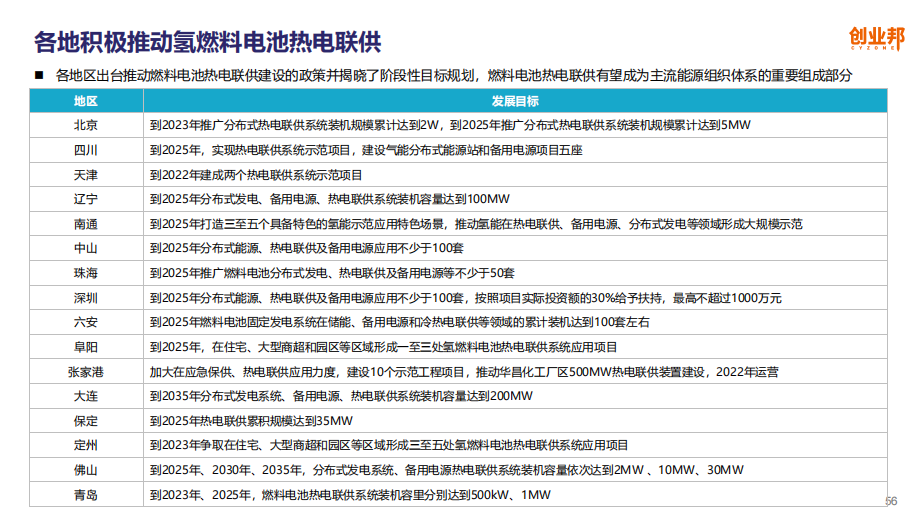Image resolution: width=922 pixels, height=518 pixels.
Task: Select the 北京 region cell
Action: tap(86, 126)
